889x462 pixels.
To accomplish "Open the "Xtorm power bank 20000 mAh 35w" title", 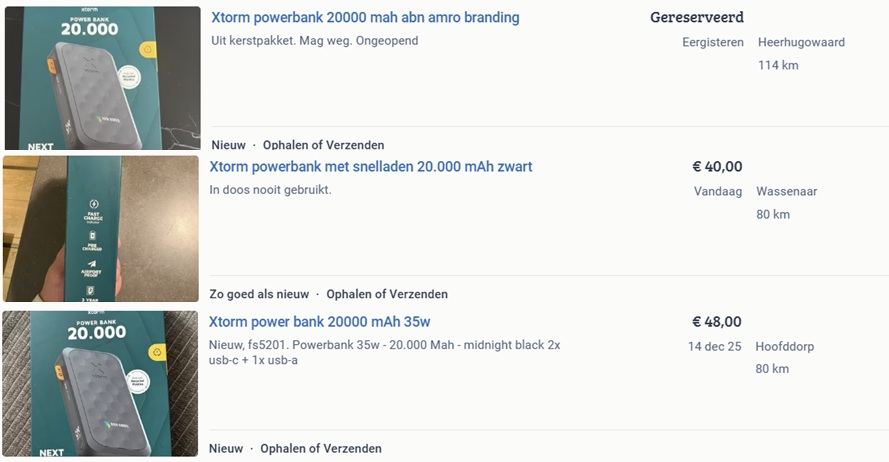I will click(319, 322).
